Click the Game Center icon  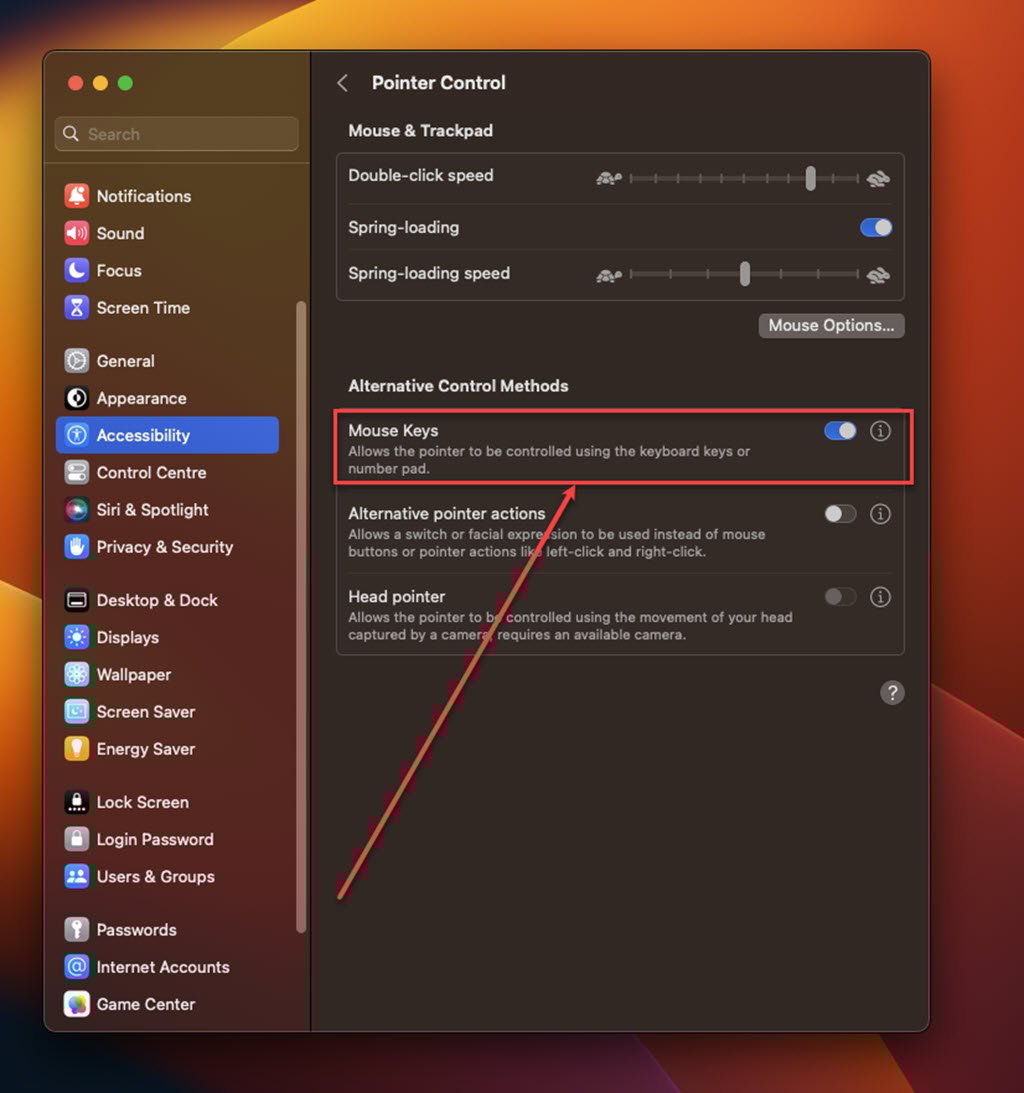pos(77,1004)
